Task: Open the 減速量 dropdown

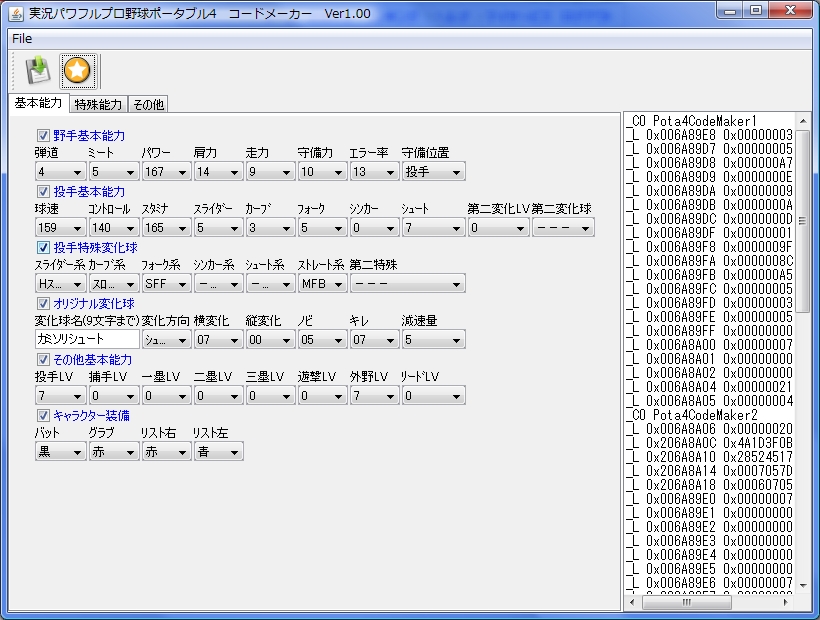Action: [x=433, y=339]
